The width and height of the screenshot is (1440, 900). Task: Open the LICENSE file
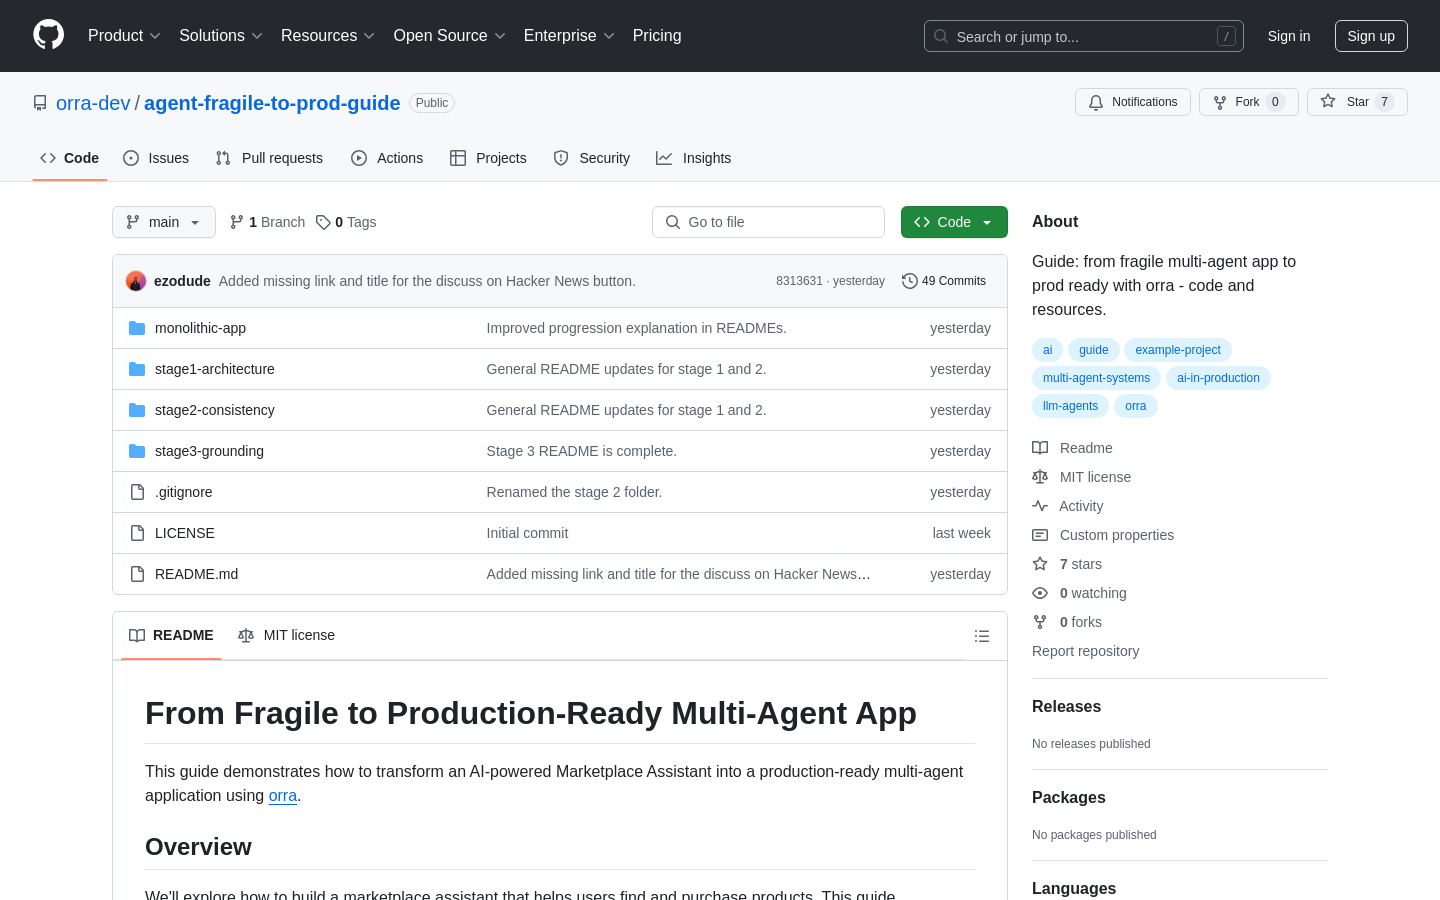[185, 533]
